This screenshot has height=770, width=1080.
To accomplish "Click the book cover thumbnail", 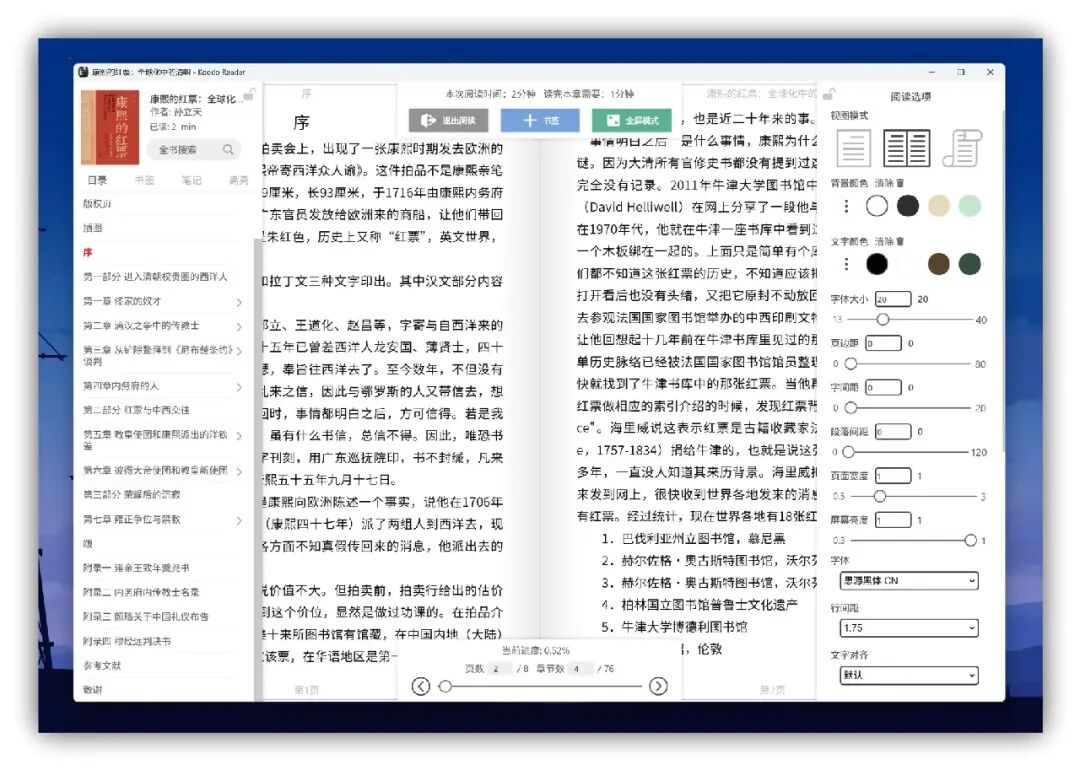I will click(110, 127).
